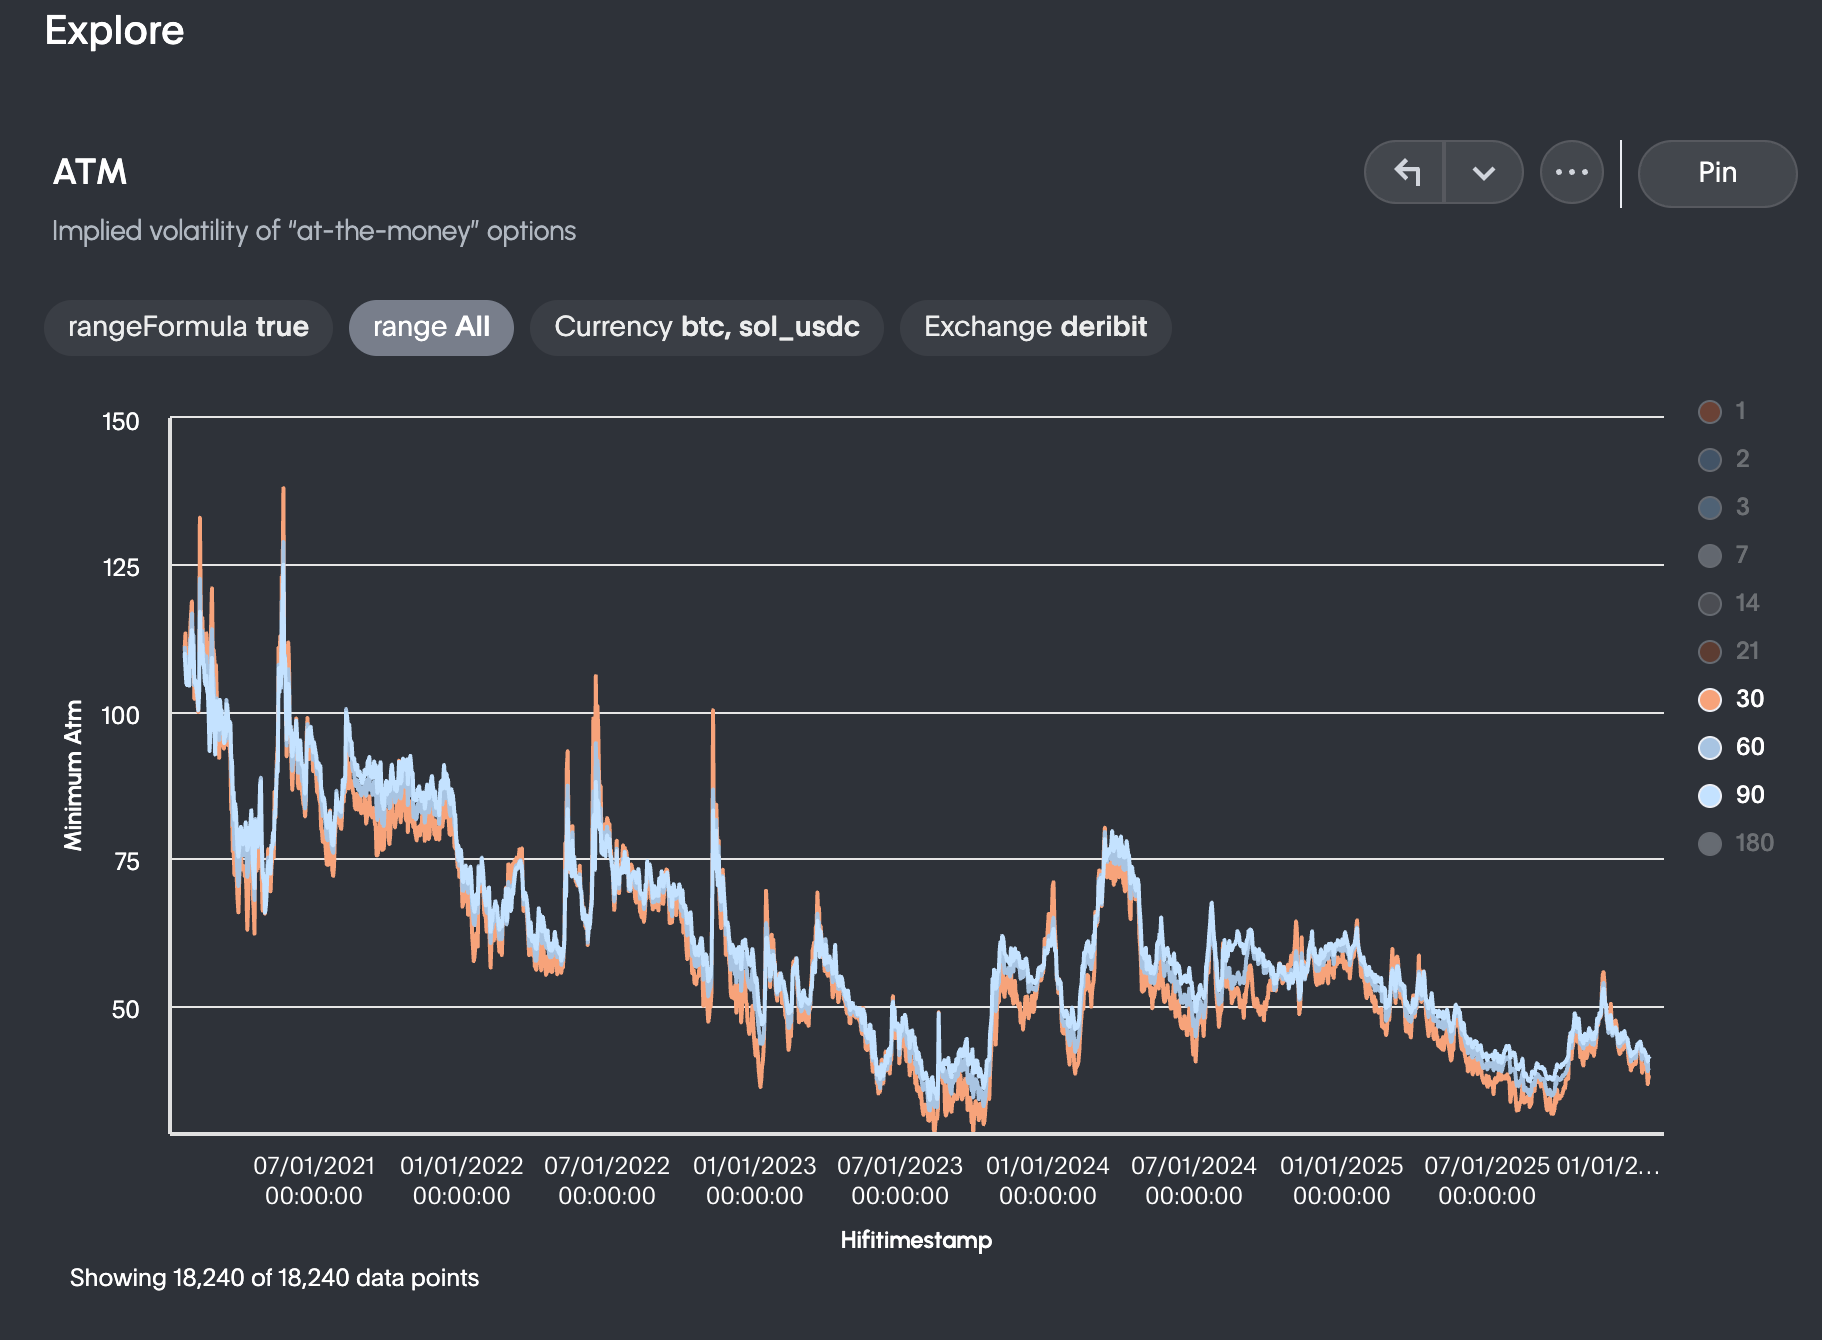Viewport: 1822px width, 1340px height.
Task: Click the legend dot for series 7
Action: point(1709,555)
